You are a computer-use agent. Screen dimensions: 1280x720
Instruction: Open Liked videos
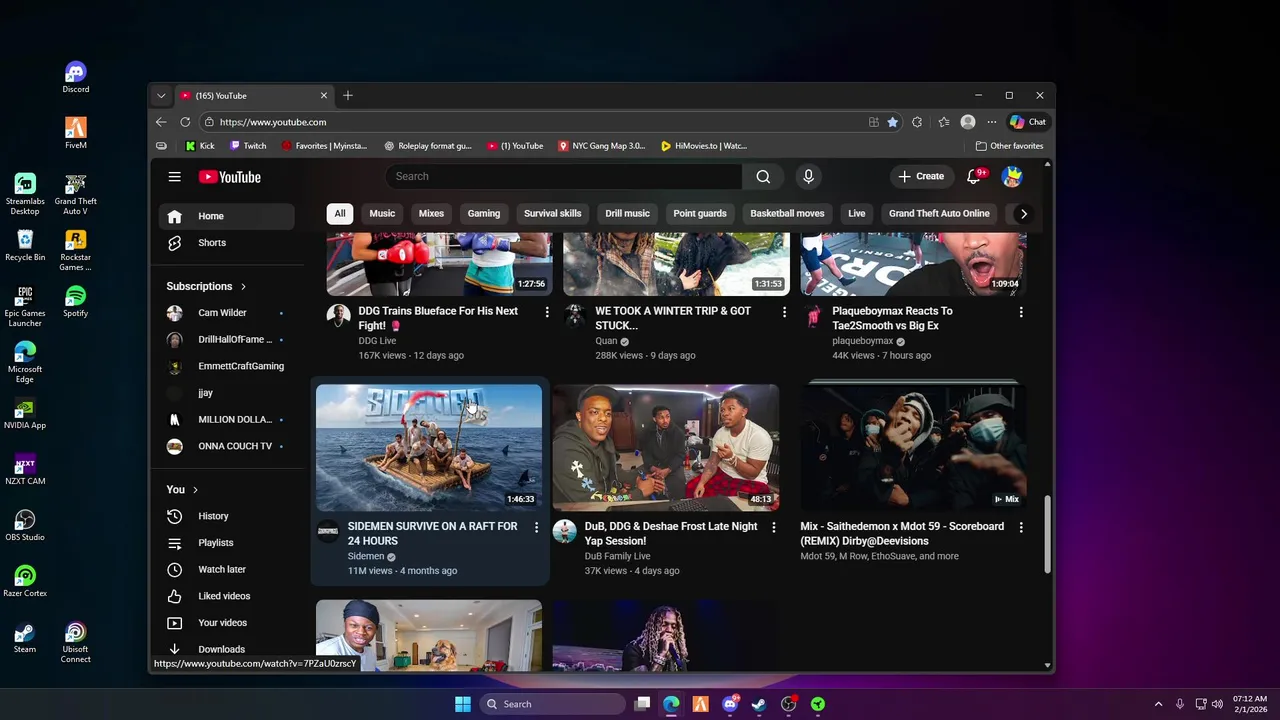(226, 596)
